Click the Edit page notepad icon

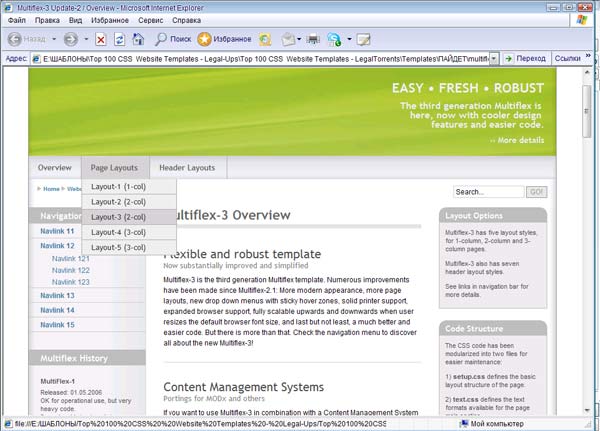pos(363,39)
